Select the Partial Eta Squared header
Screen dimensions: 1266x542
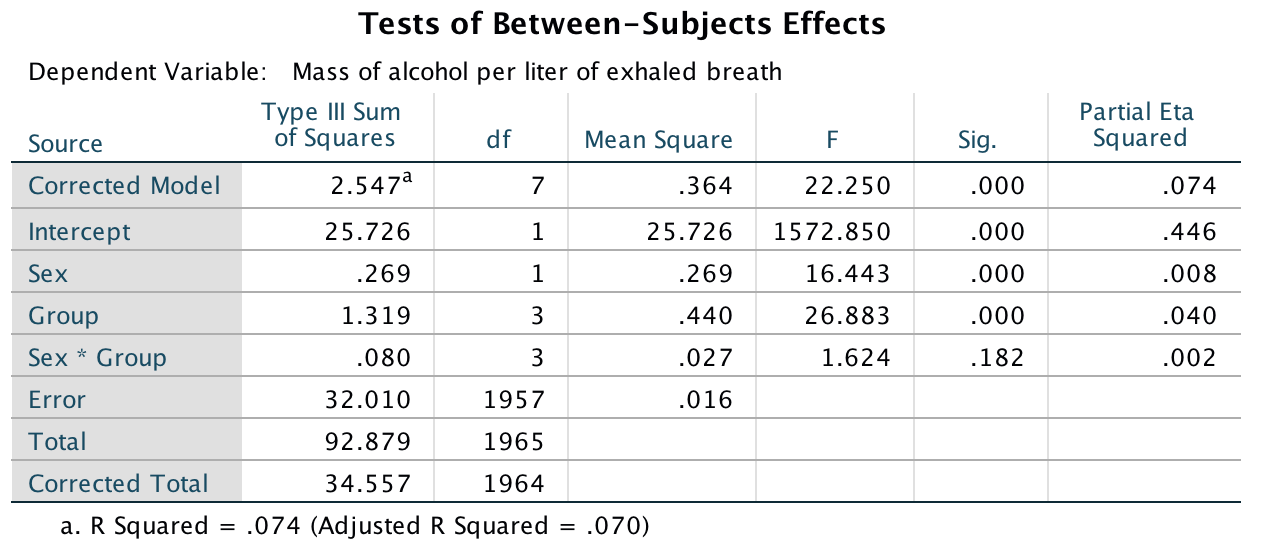[x=1138, y=125]
